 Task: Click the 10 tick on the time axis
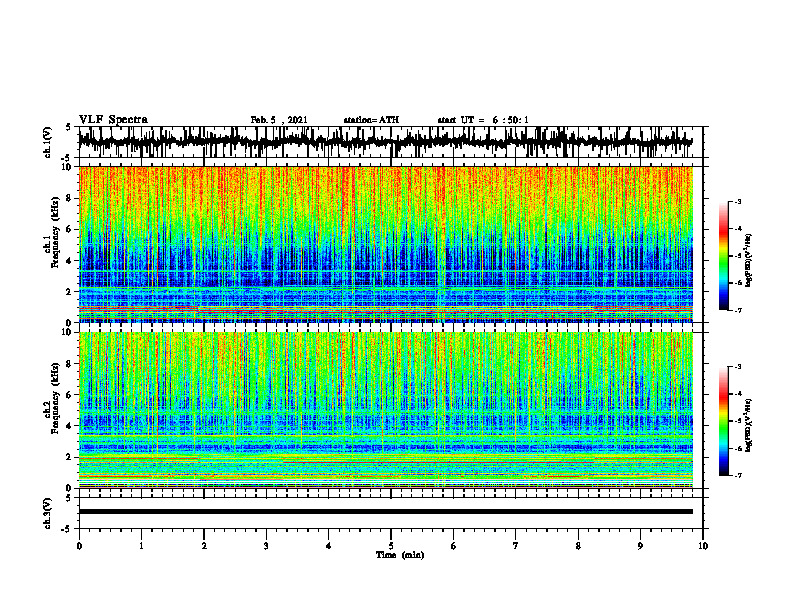(x=703, y=546)
